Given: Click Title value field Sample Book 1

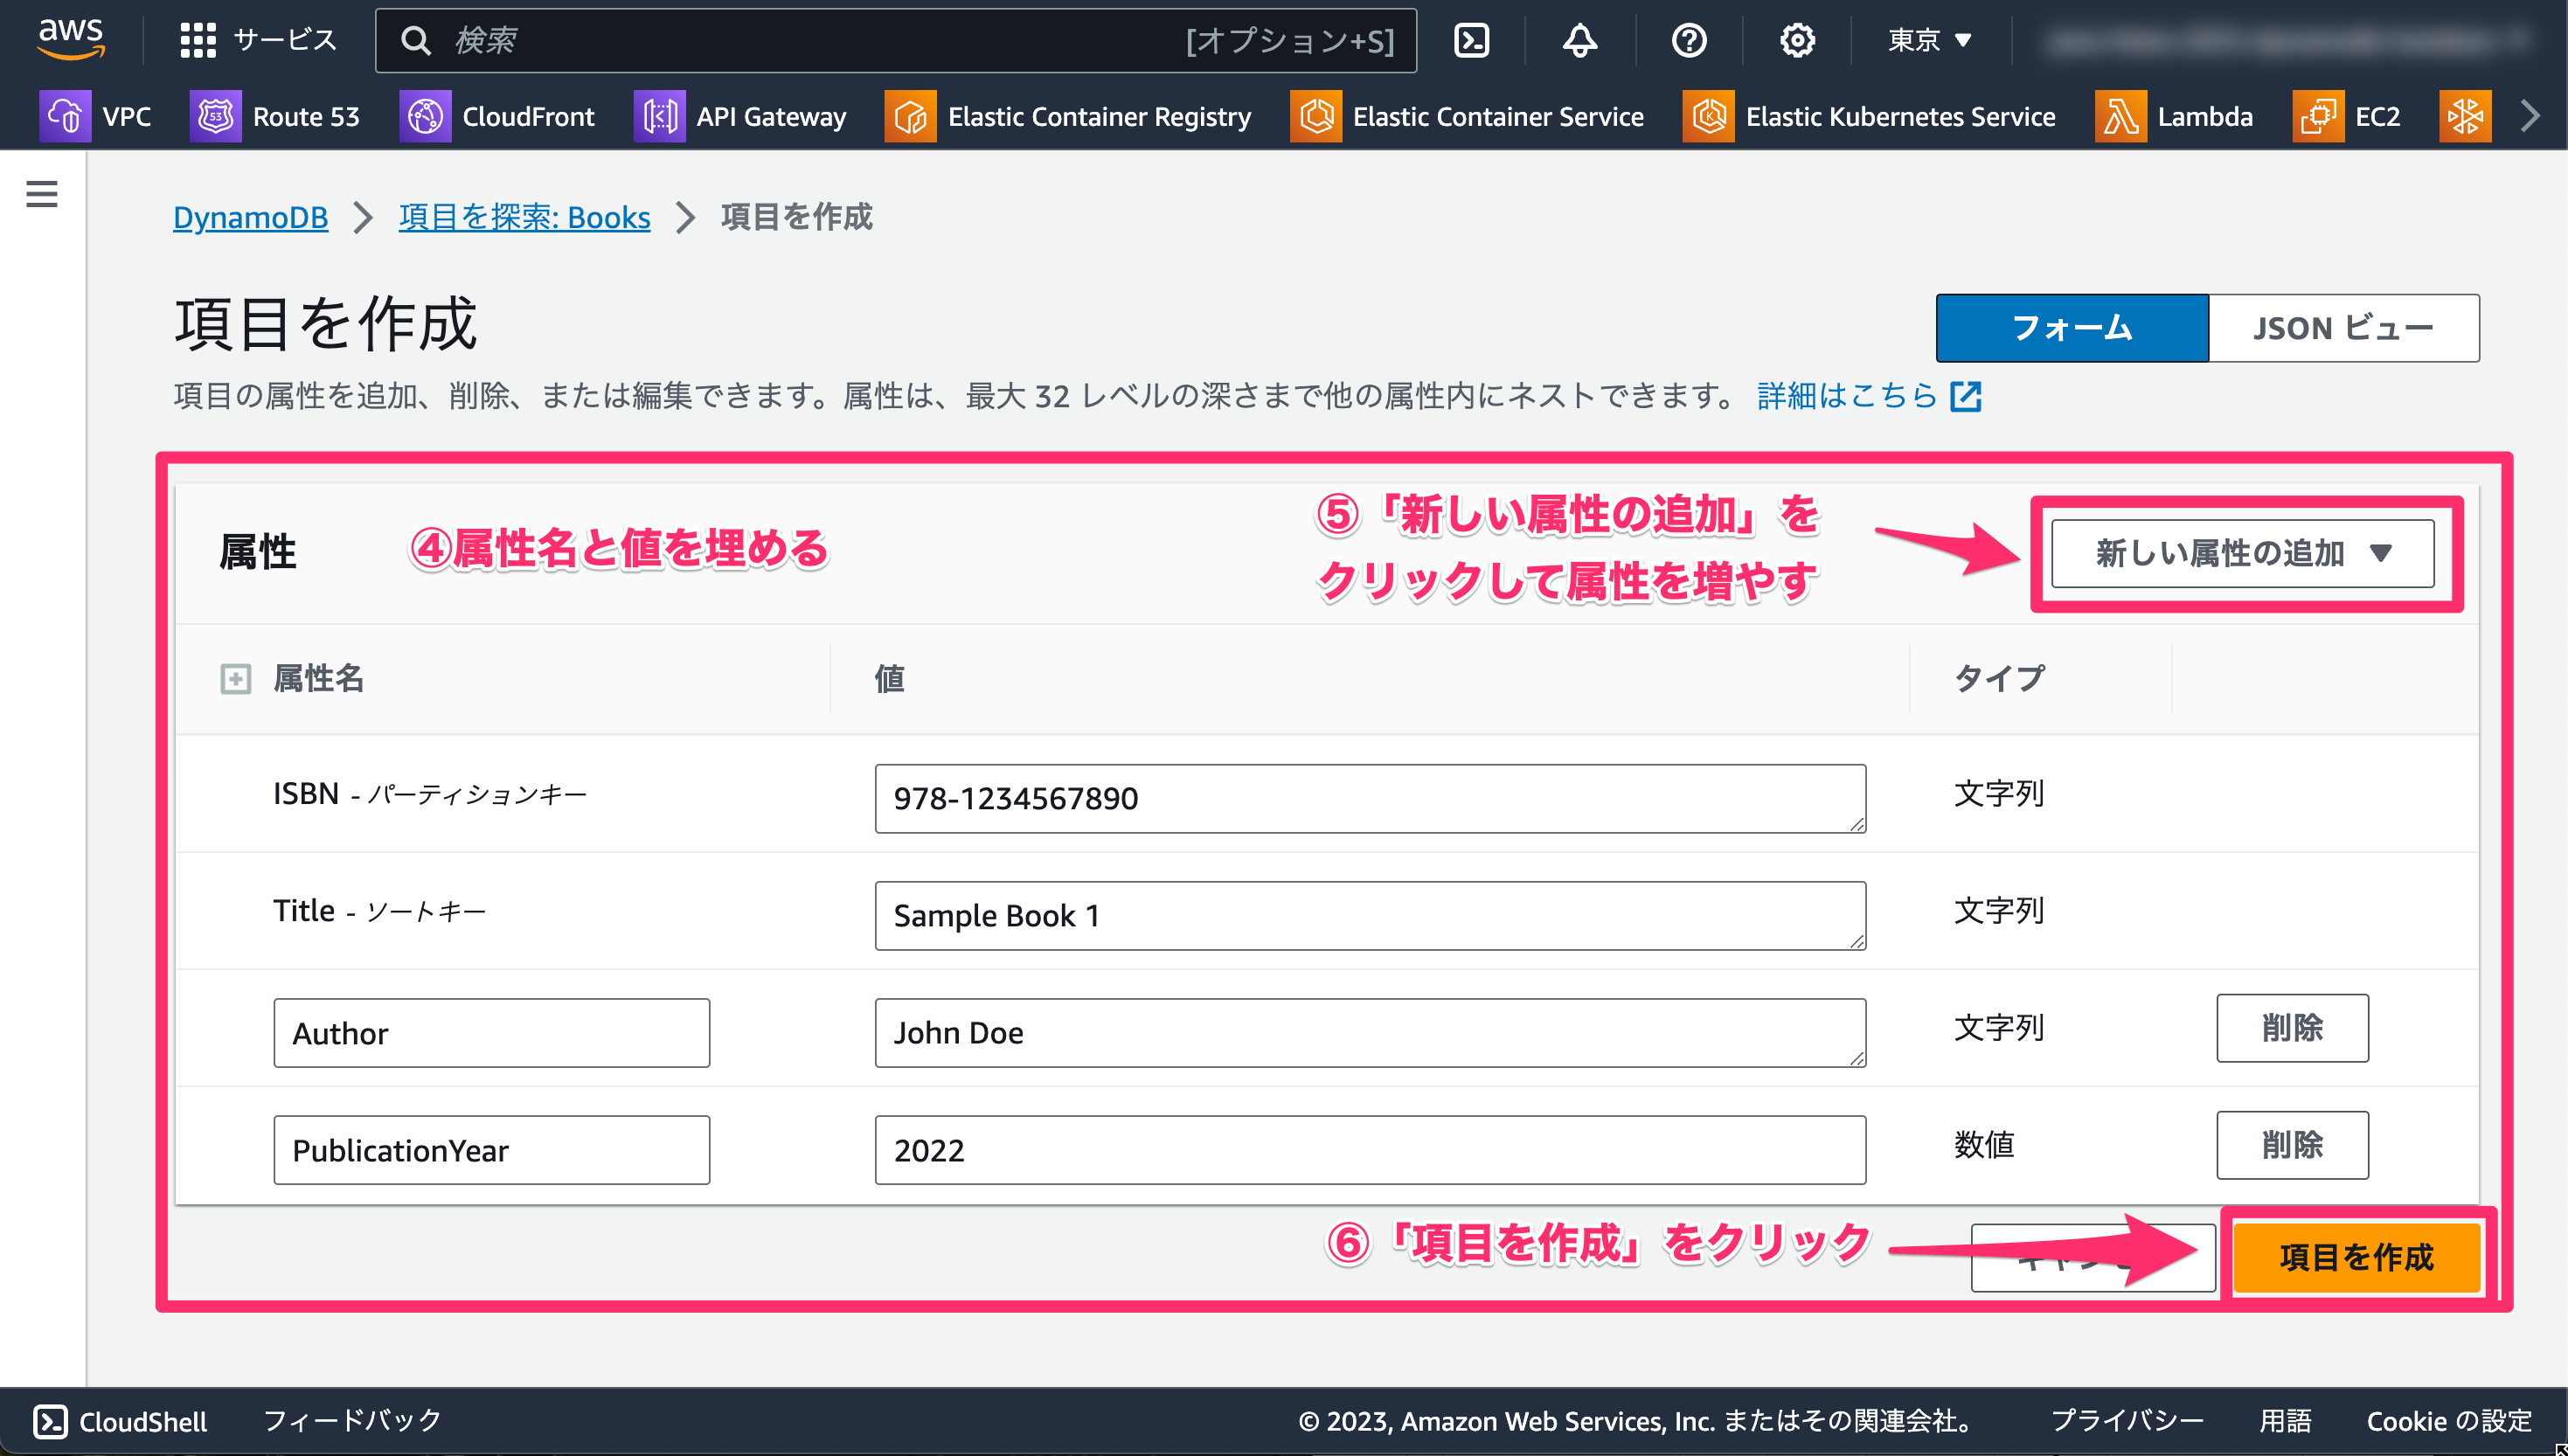Looking at the screenshot, I should point(1370,915).
